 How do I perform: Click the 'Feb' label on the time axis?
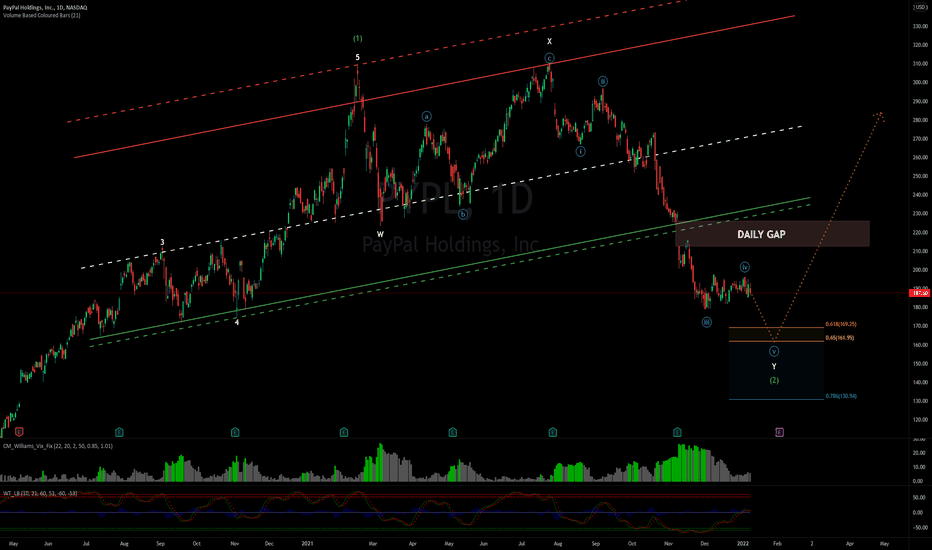(777, 543)
